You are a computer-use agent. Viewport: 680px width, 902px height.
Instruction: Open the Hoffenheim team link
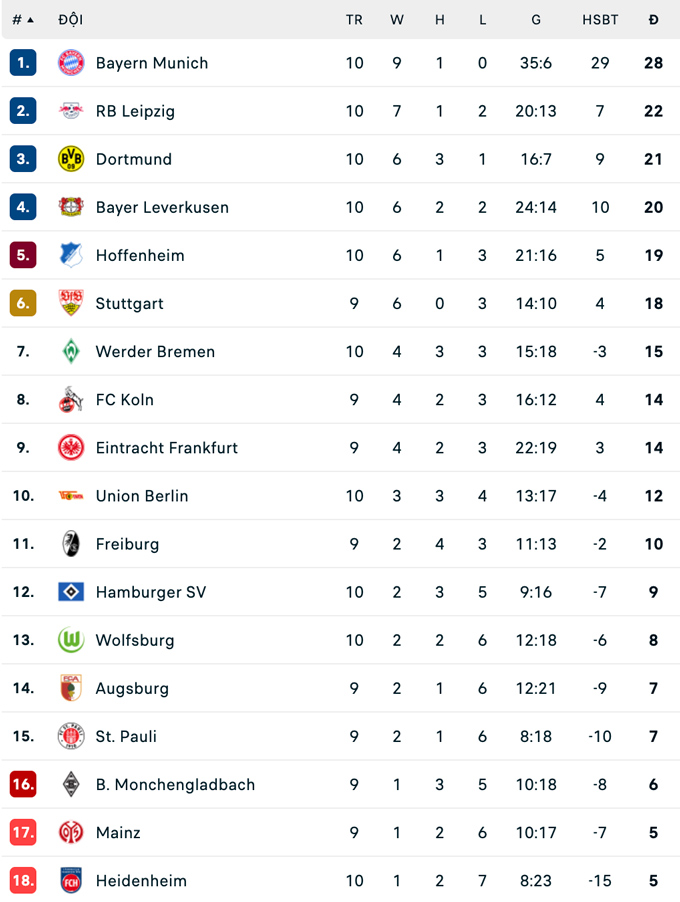click(140, 255)
